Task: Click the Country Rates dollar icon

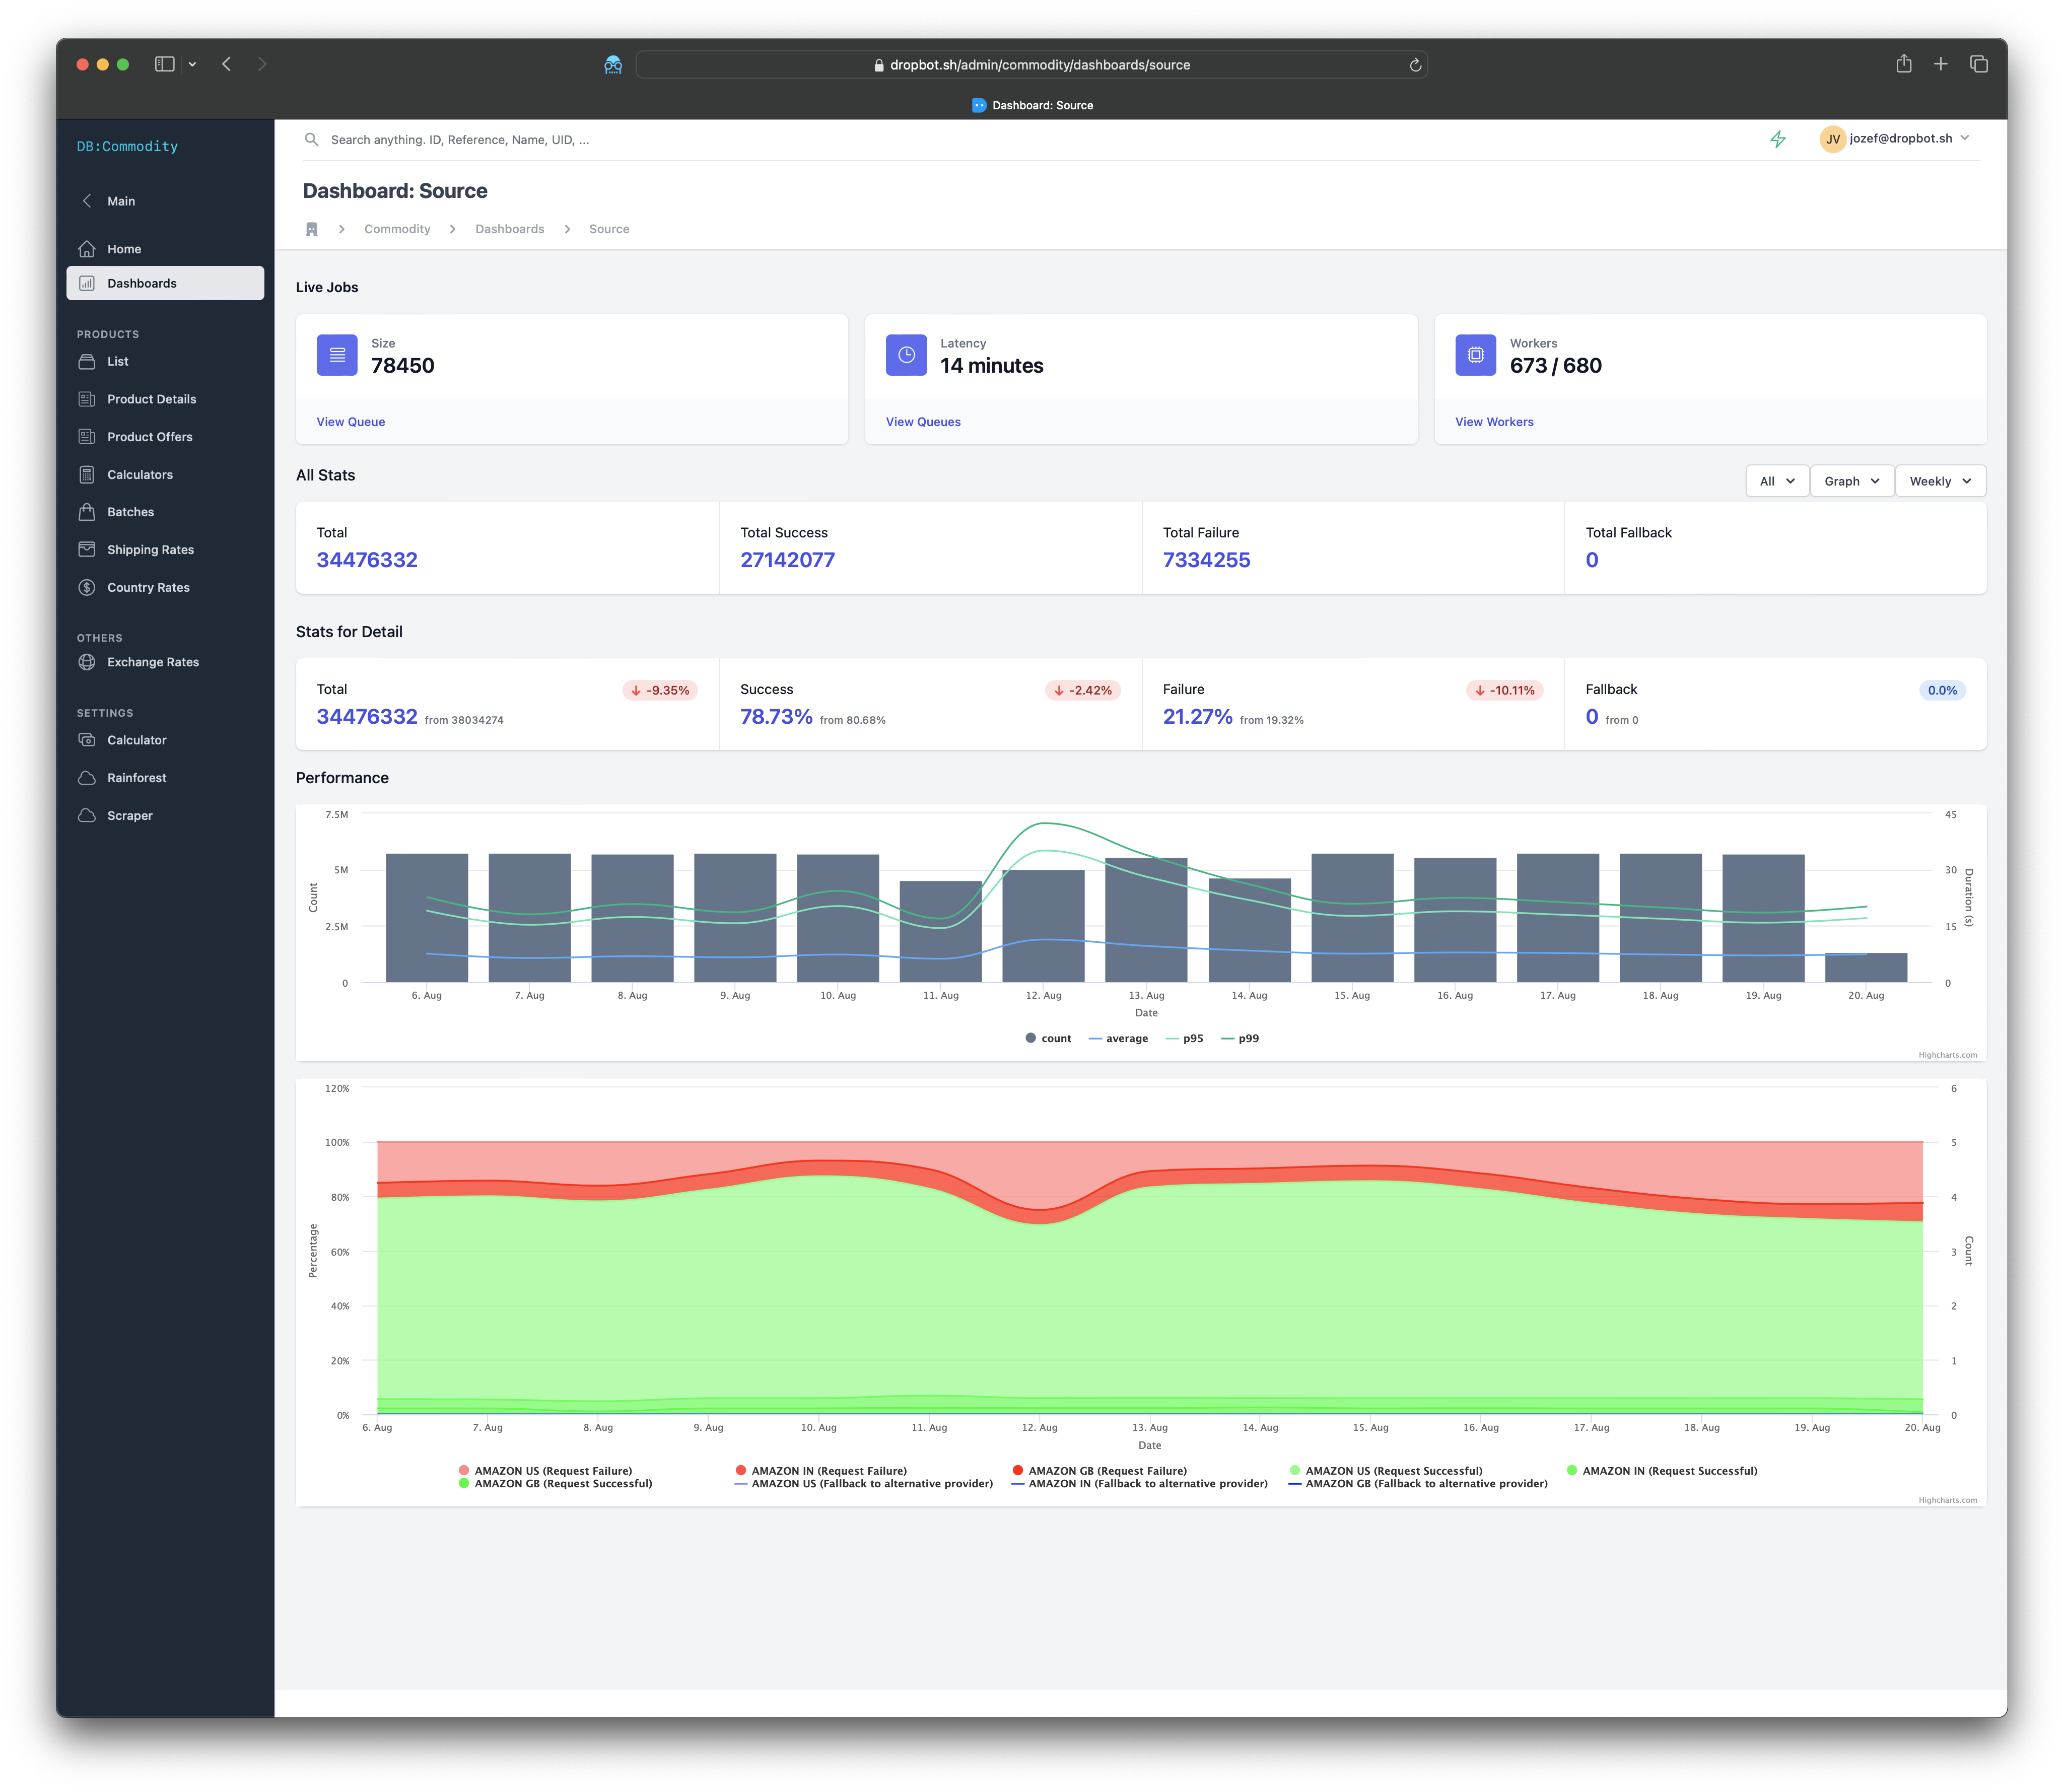Action: [x=87, y=588]
